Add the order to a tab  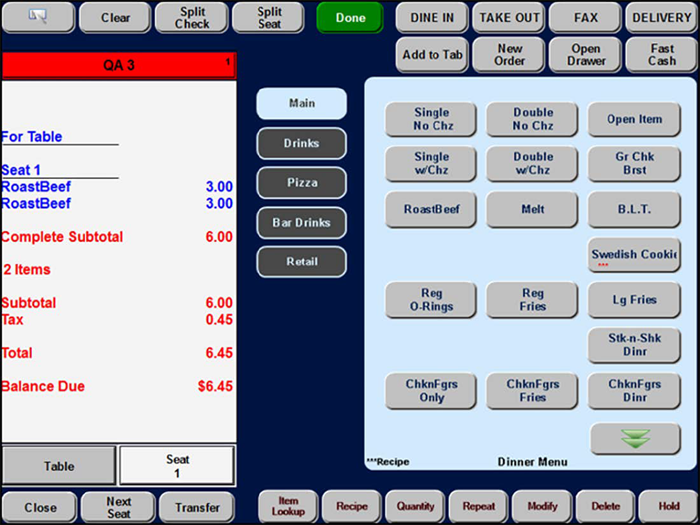432,54
